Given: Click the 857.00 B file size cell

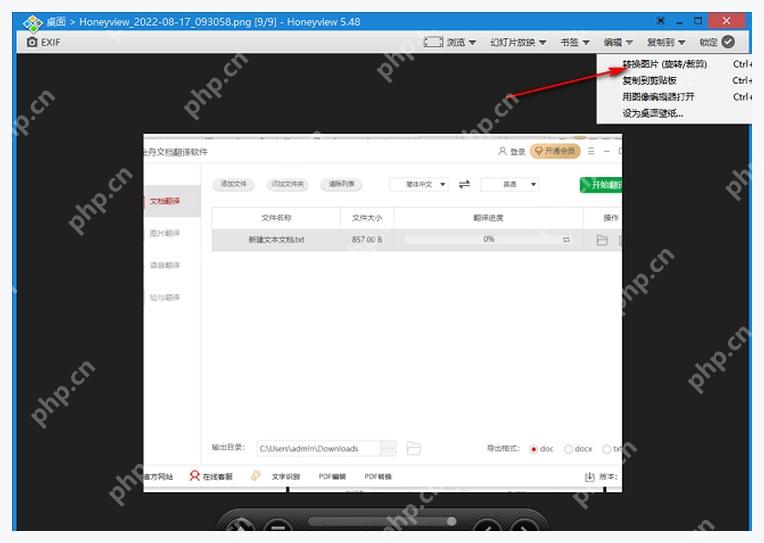Looking at the screenshot, I should coord(367,240).
